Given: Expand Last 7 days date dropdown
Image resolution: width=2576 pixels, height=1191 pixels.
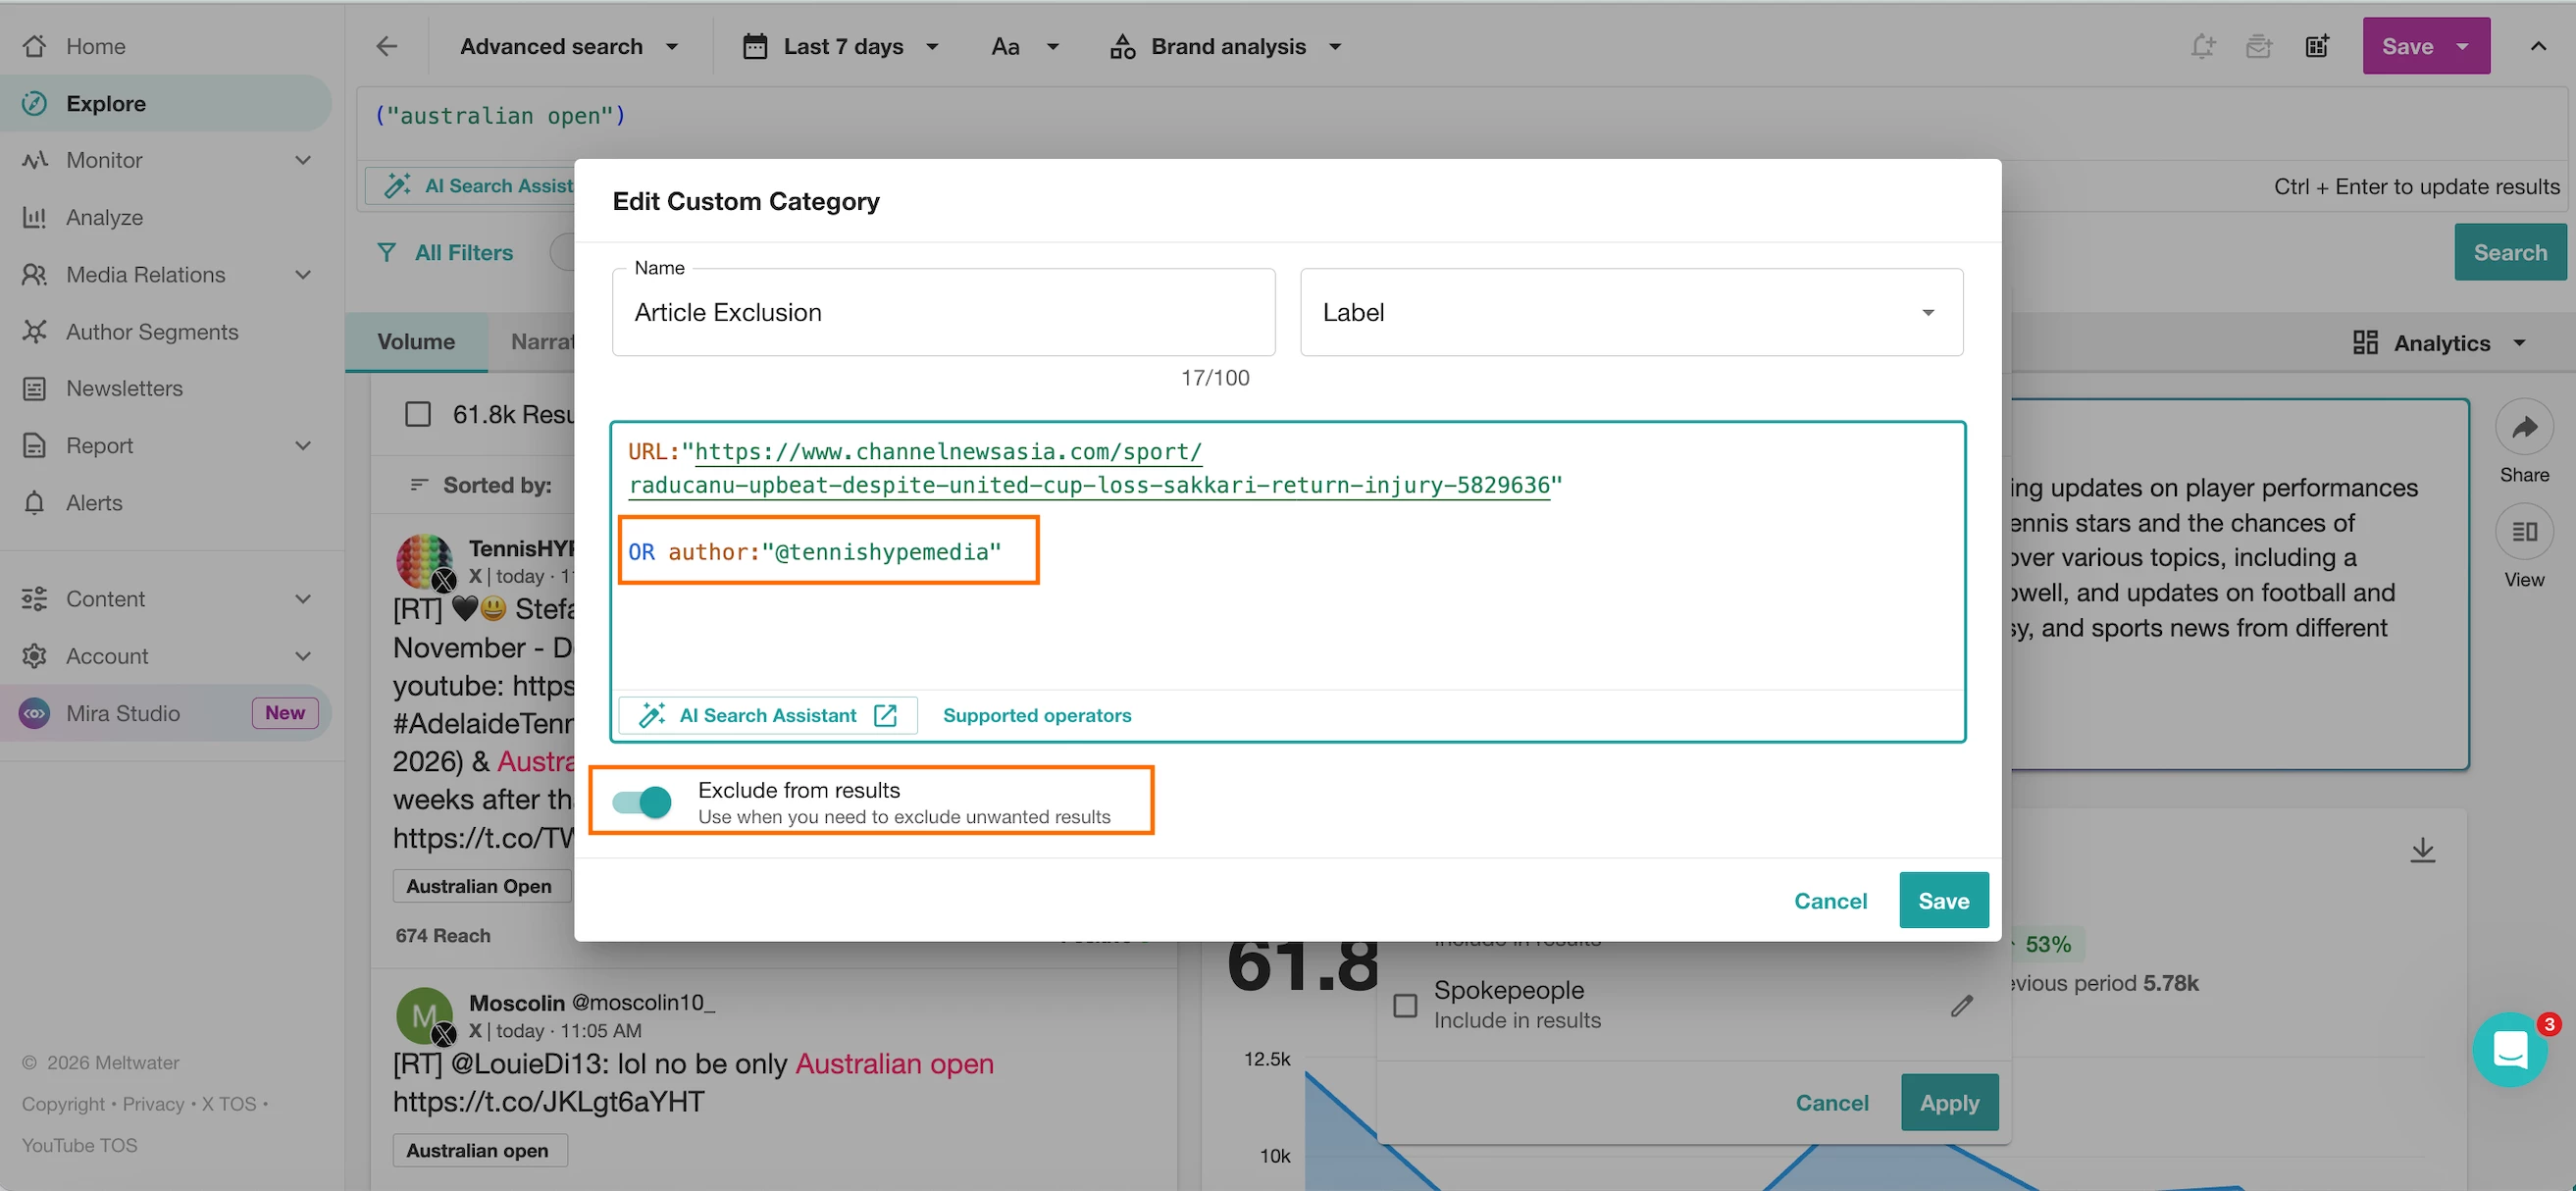Looking at the screenshot, I should (842, 46).
